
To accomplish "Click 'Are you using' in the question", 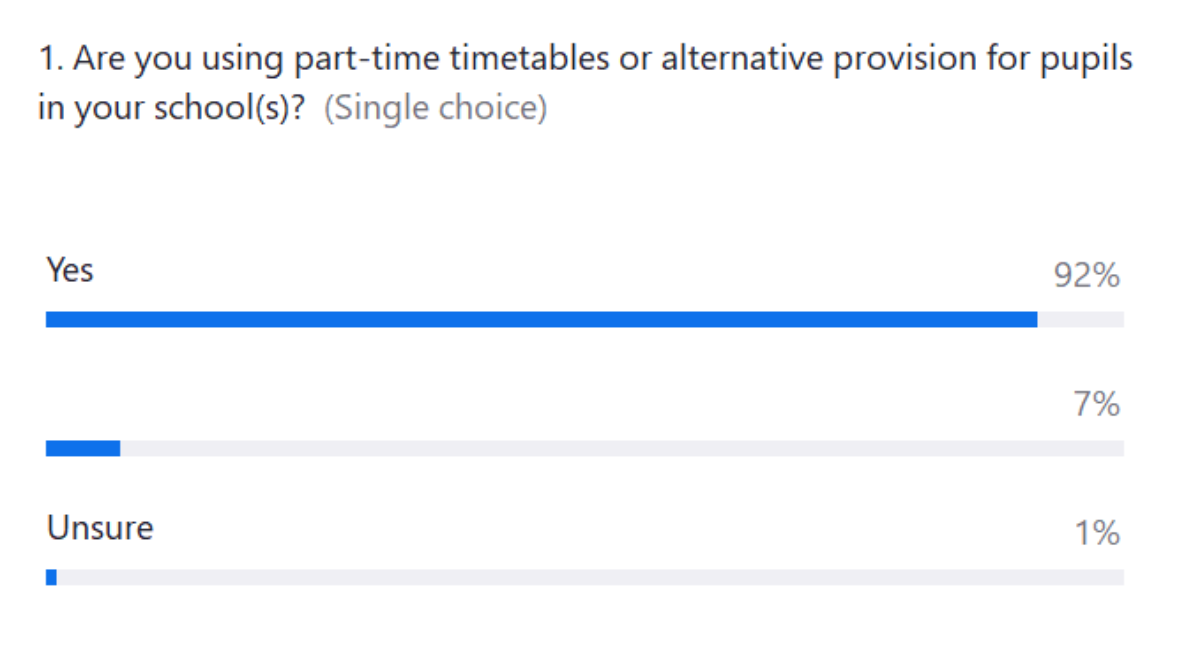I will (171, 60).
